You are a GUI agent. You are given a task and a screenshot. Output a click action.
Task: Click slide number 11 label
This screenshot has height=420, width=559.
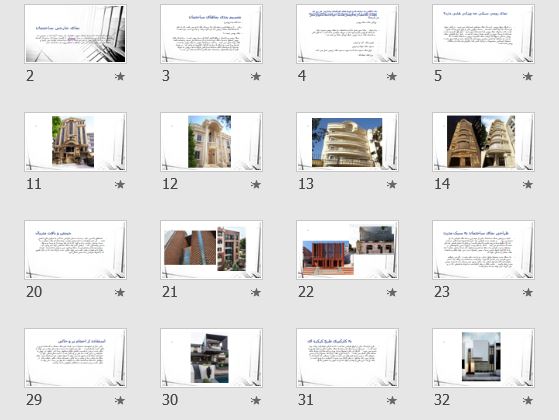pos(34,184)
